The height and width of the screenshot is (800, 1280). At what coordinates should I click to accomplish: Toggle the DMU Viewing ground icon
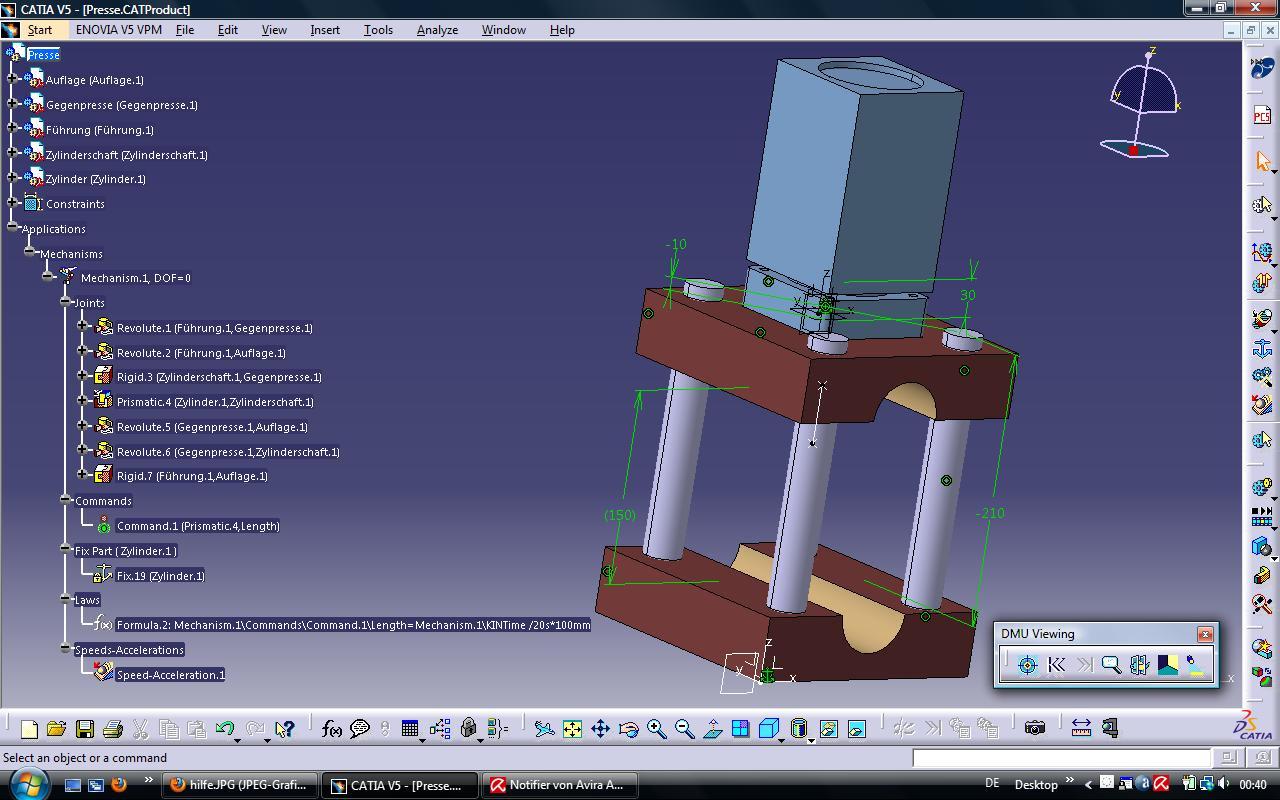tap(1167, 665)
